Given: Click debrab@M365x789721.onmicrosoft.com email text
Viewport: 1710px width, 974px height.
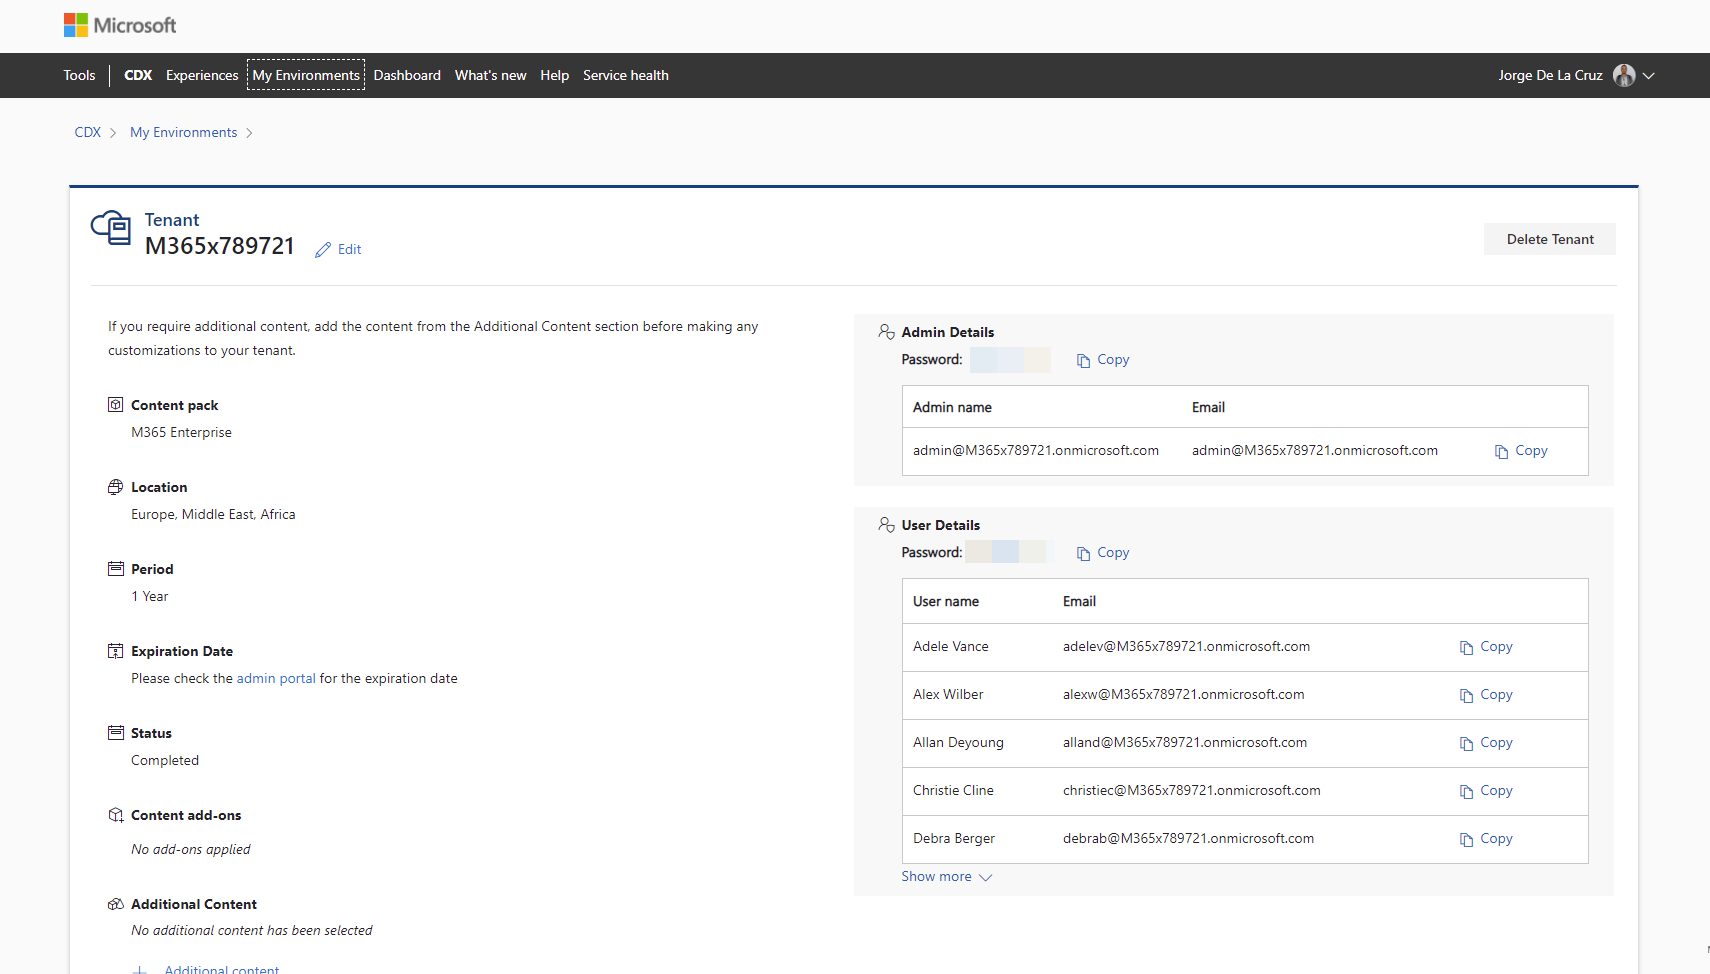Looking at the screenshot, I should (x=1189, y=839).
